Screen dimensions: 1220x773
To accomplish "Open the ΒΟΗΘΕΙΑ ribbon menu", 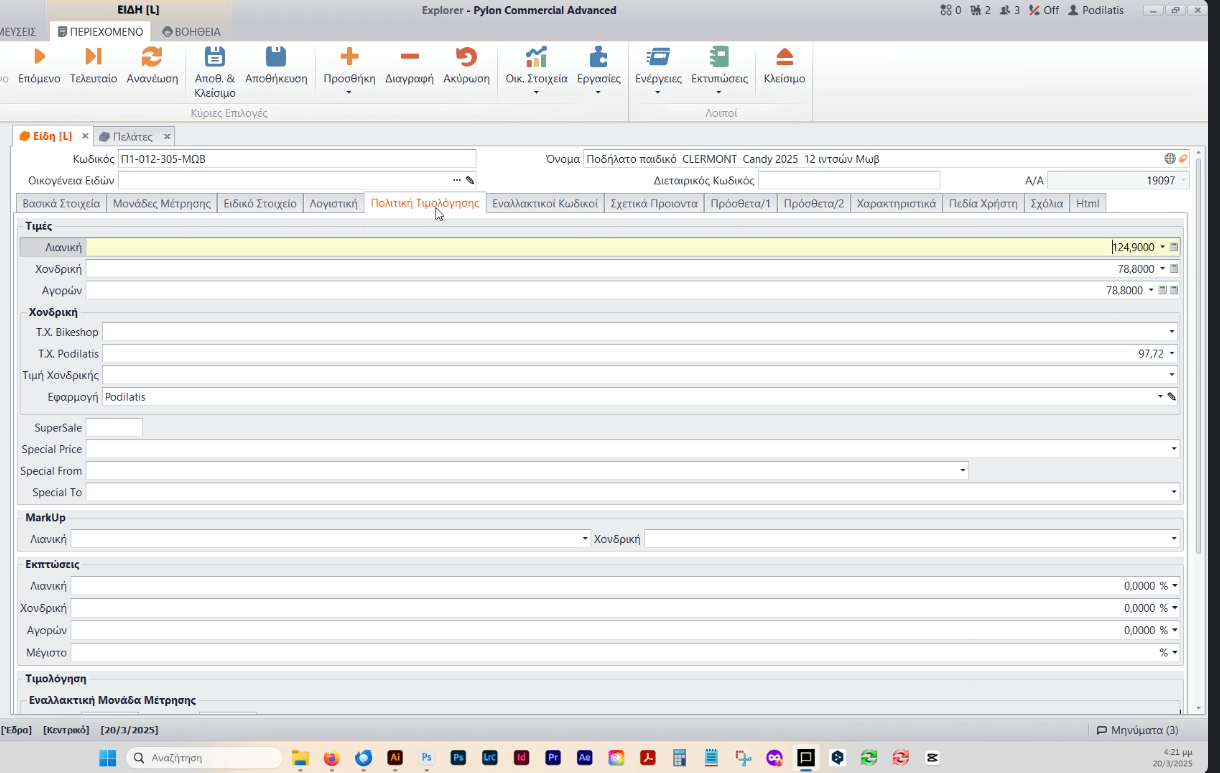I will coord(191,32).
